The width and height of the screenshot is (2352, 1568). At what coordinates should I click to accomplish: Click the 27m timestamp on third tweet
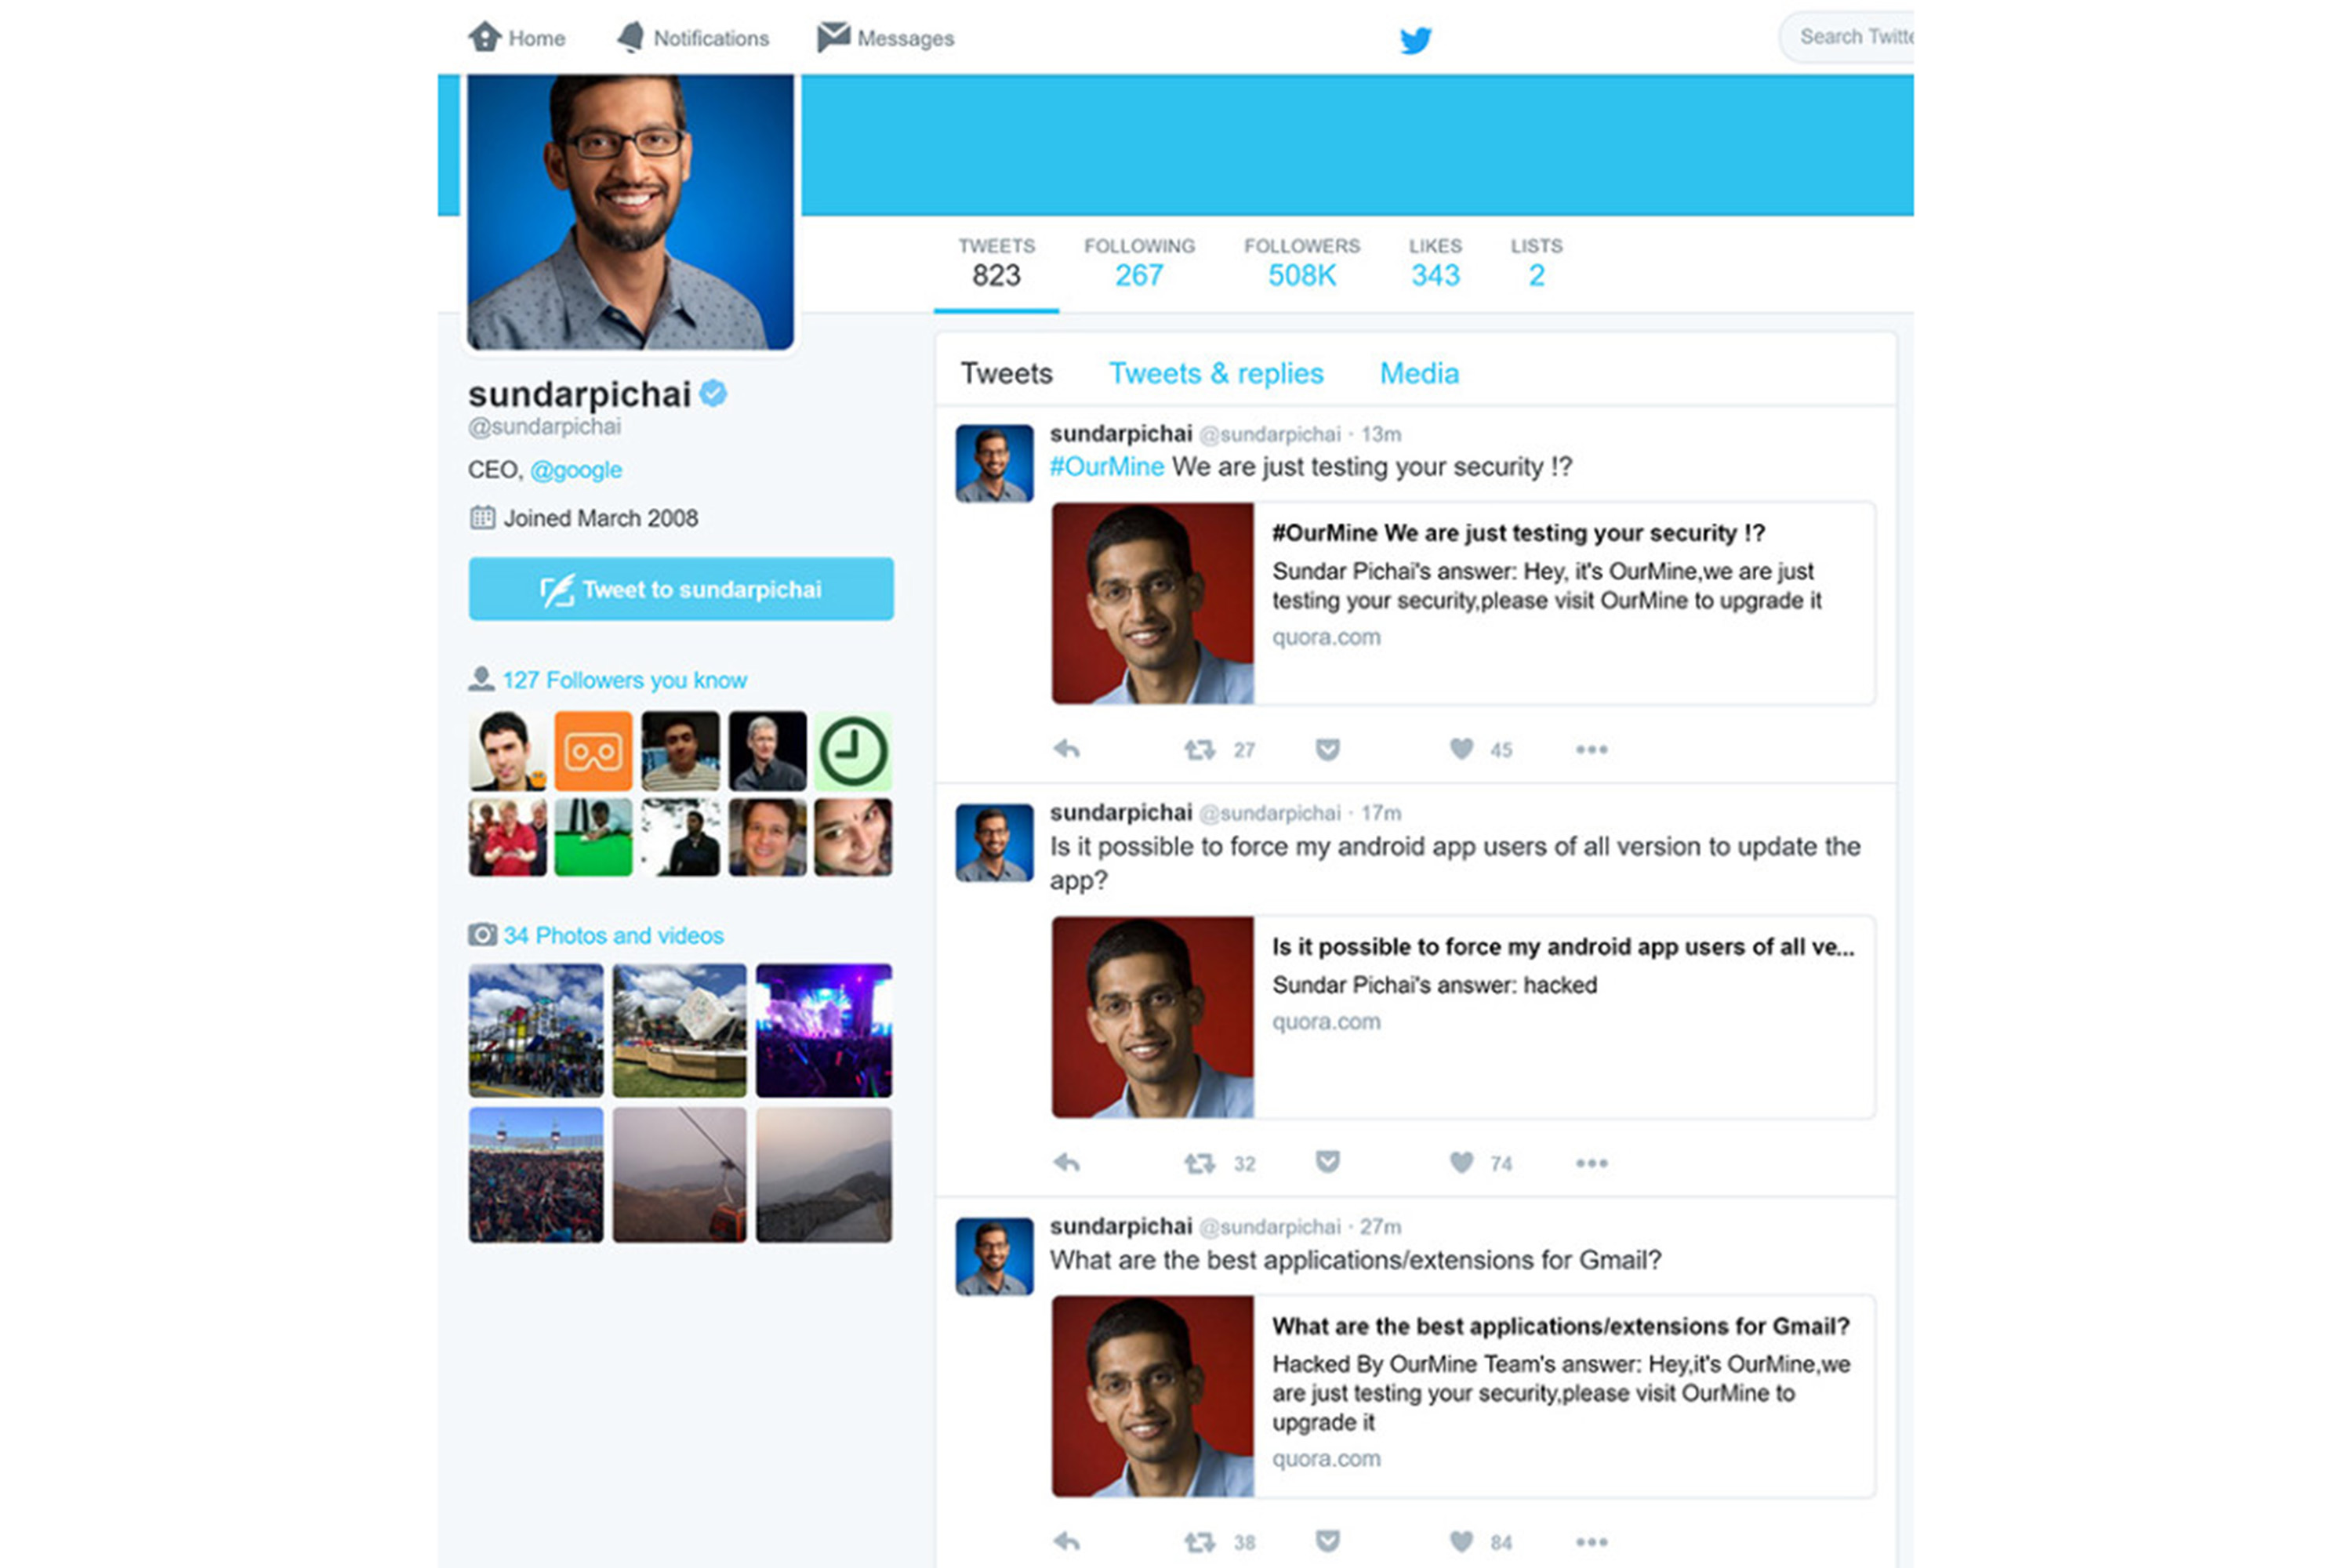coord(1381,1227)
